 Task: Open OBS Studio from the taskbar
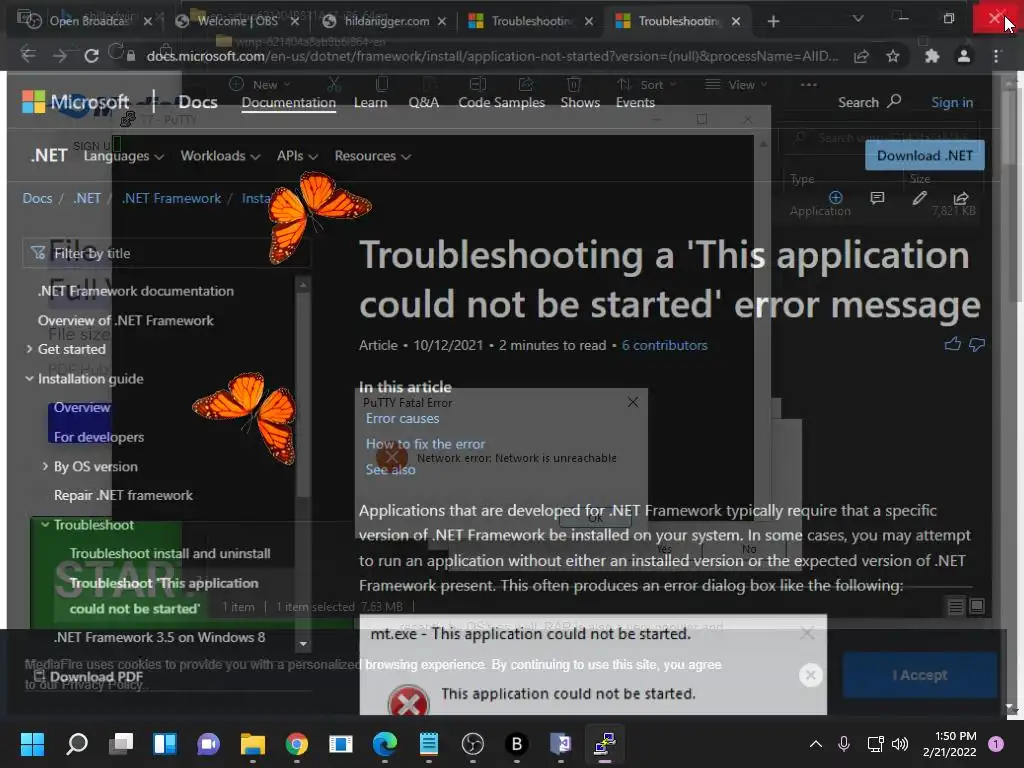[x=473, y=743]
